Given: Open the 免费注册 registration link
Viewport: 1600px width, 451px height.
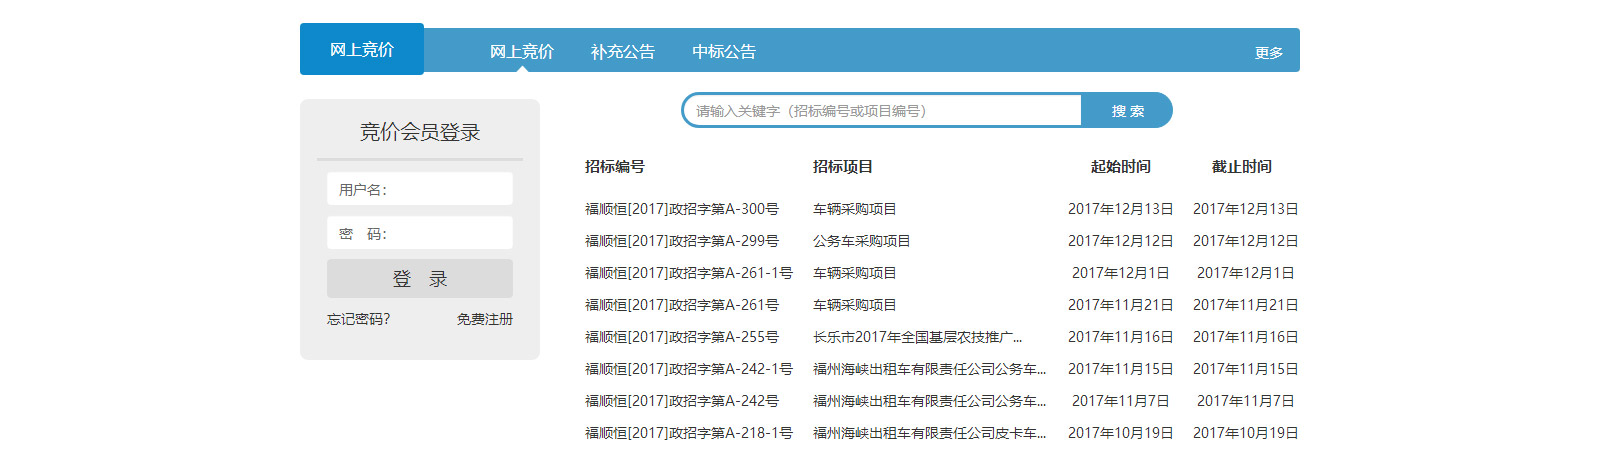Looking at the screenshot, I should tap(484, 319).
